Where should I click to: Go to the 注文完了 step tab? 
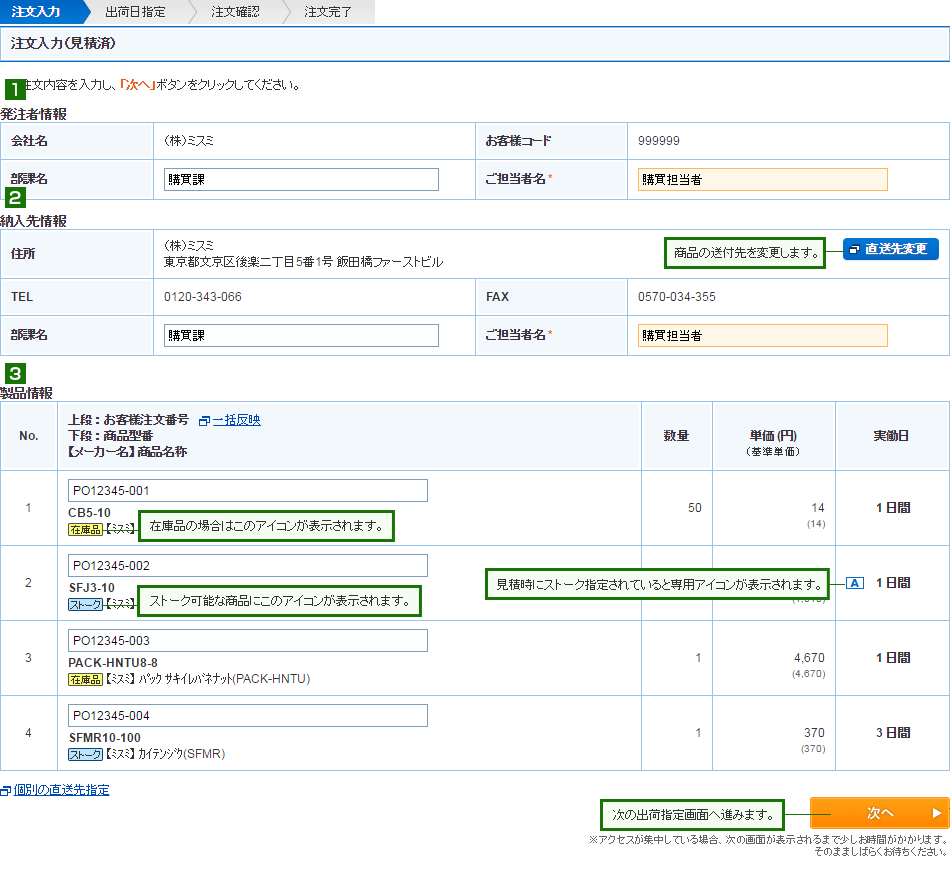point(328,12)
